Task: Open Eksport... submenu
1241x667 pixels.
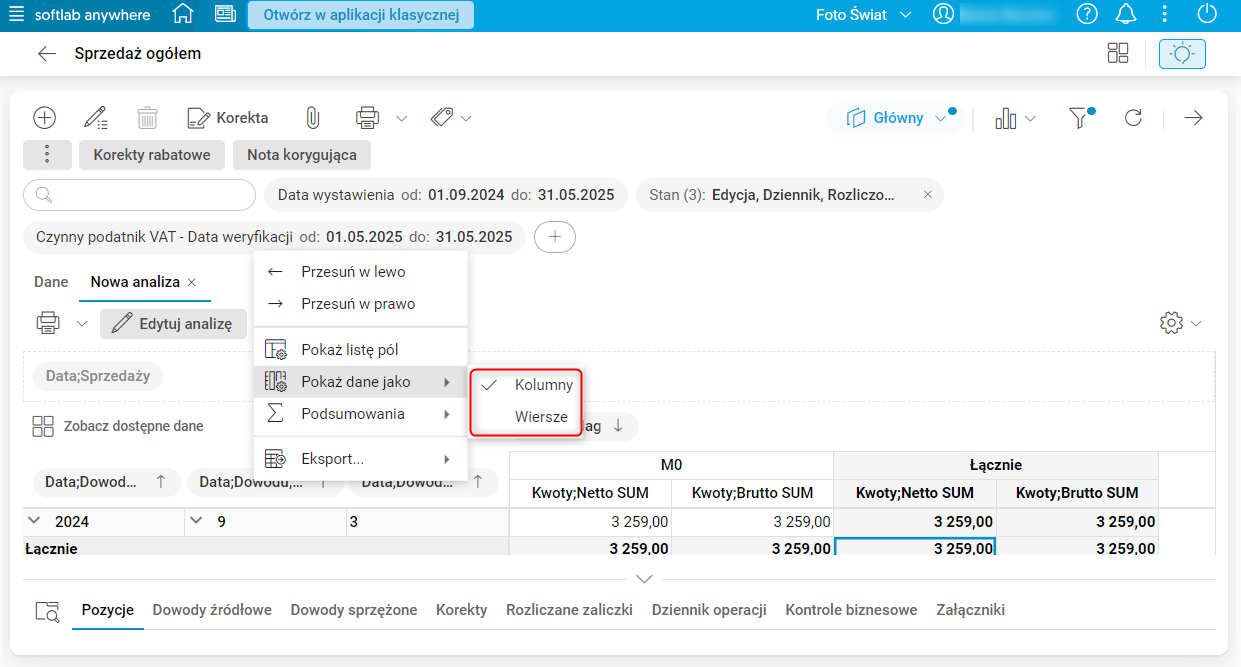Action: [360, 459]
